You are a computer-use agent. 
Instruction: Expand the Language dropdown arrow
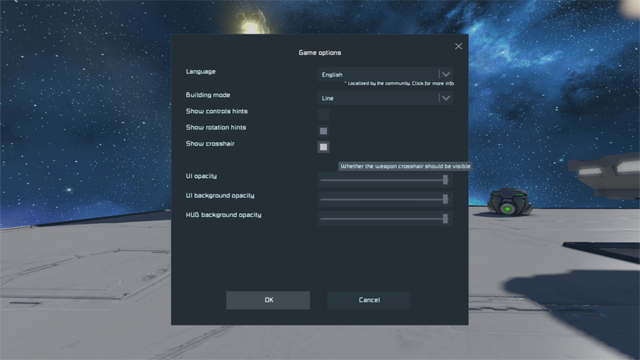pos(446,74)
